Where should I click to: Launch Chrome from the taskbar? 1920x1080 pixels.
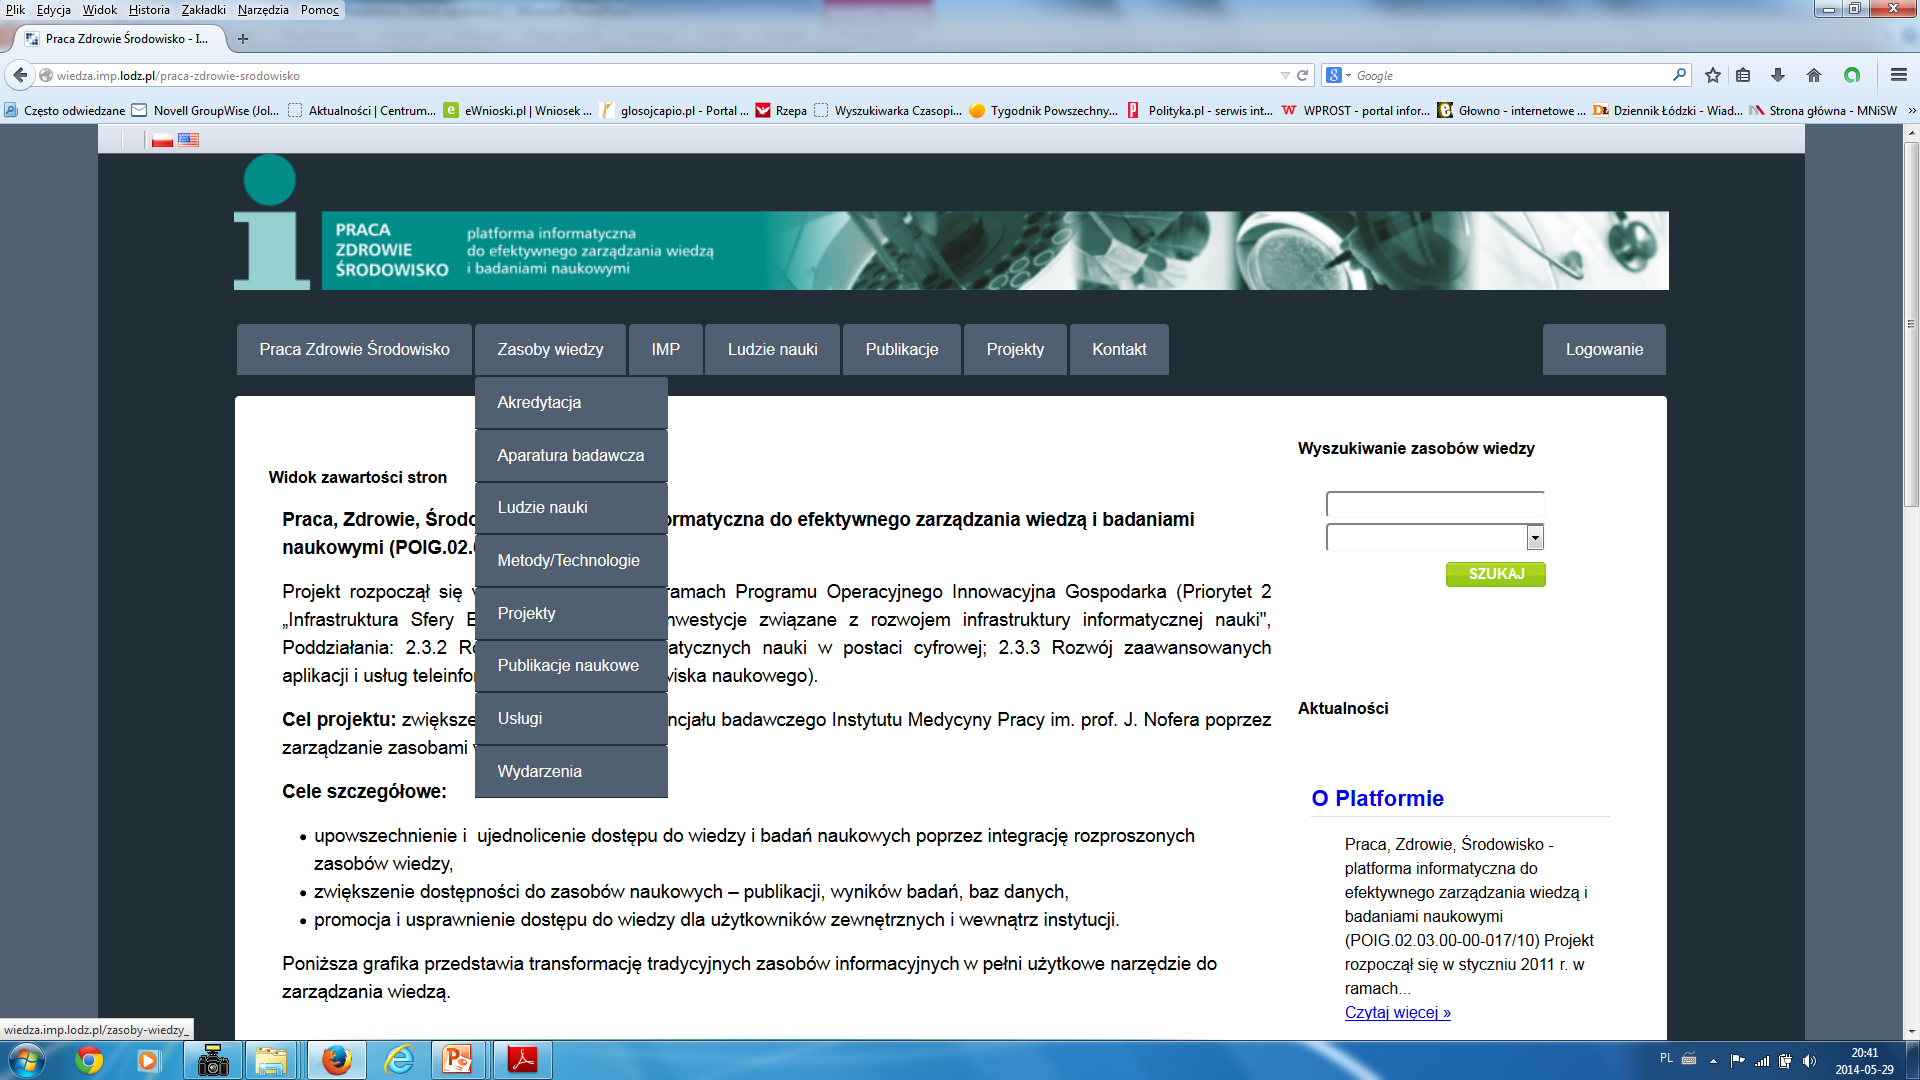(x=89, y=1060)
